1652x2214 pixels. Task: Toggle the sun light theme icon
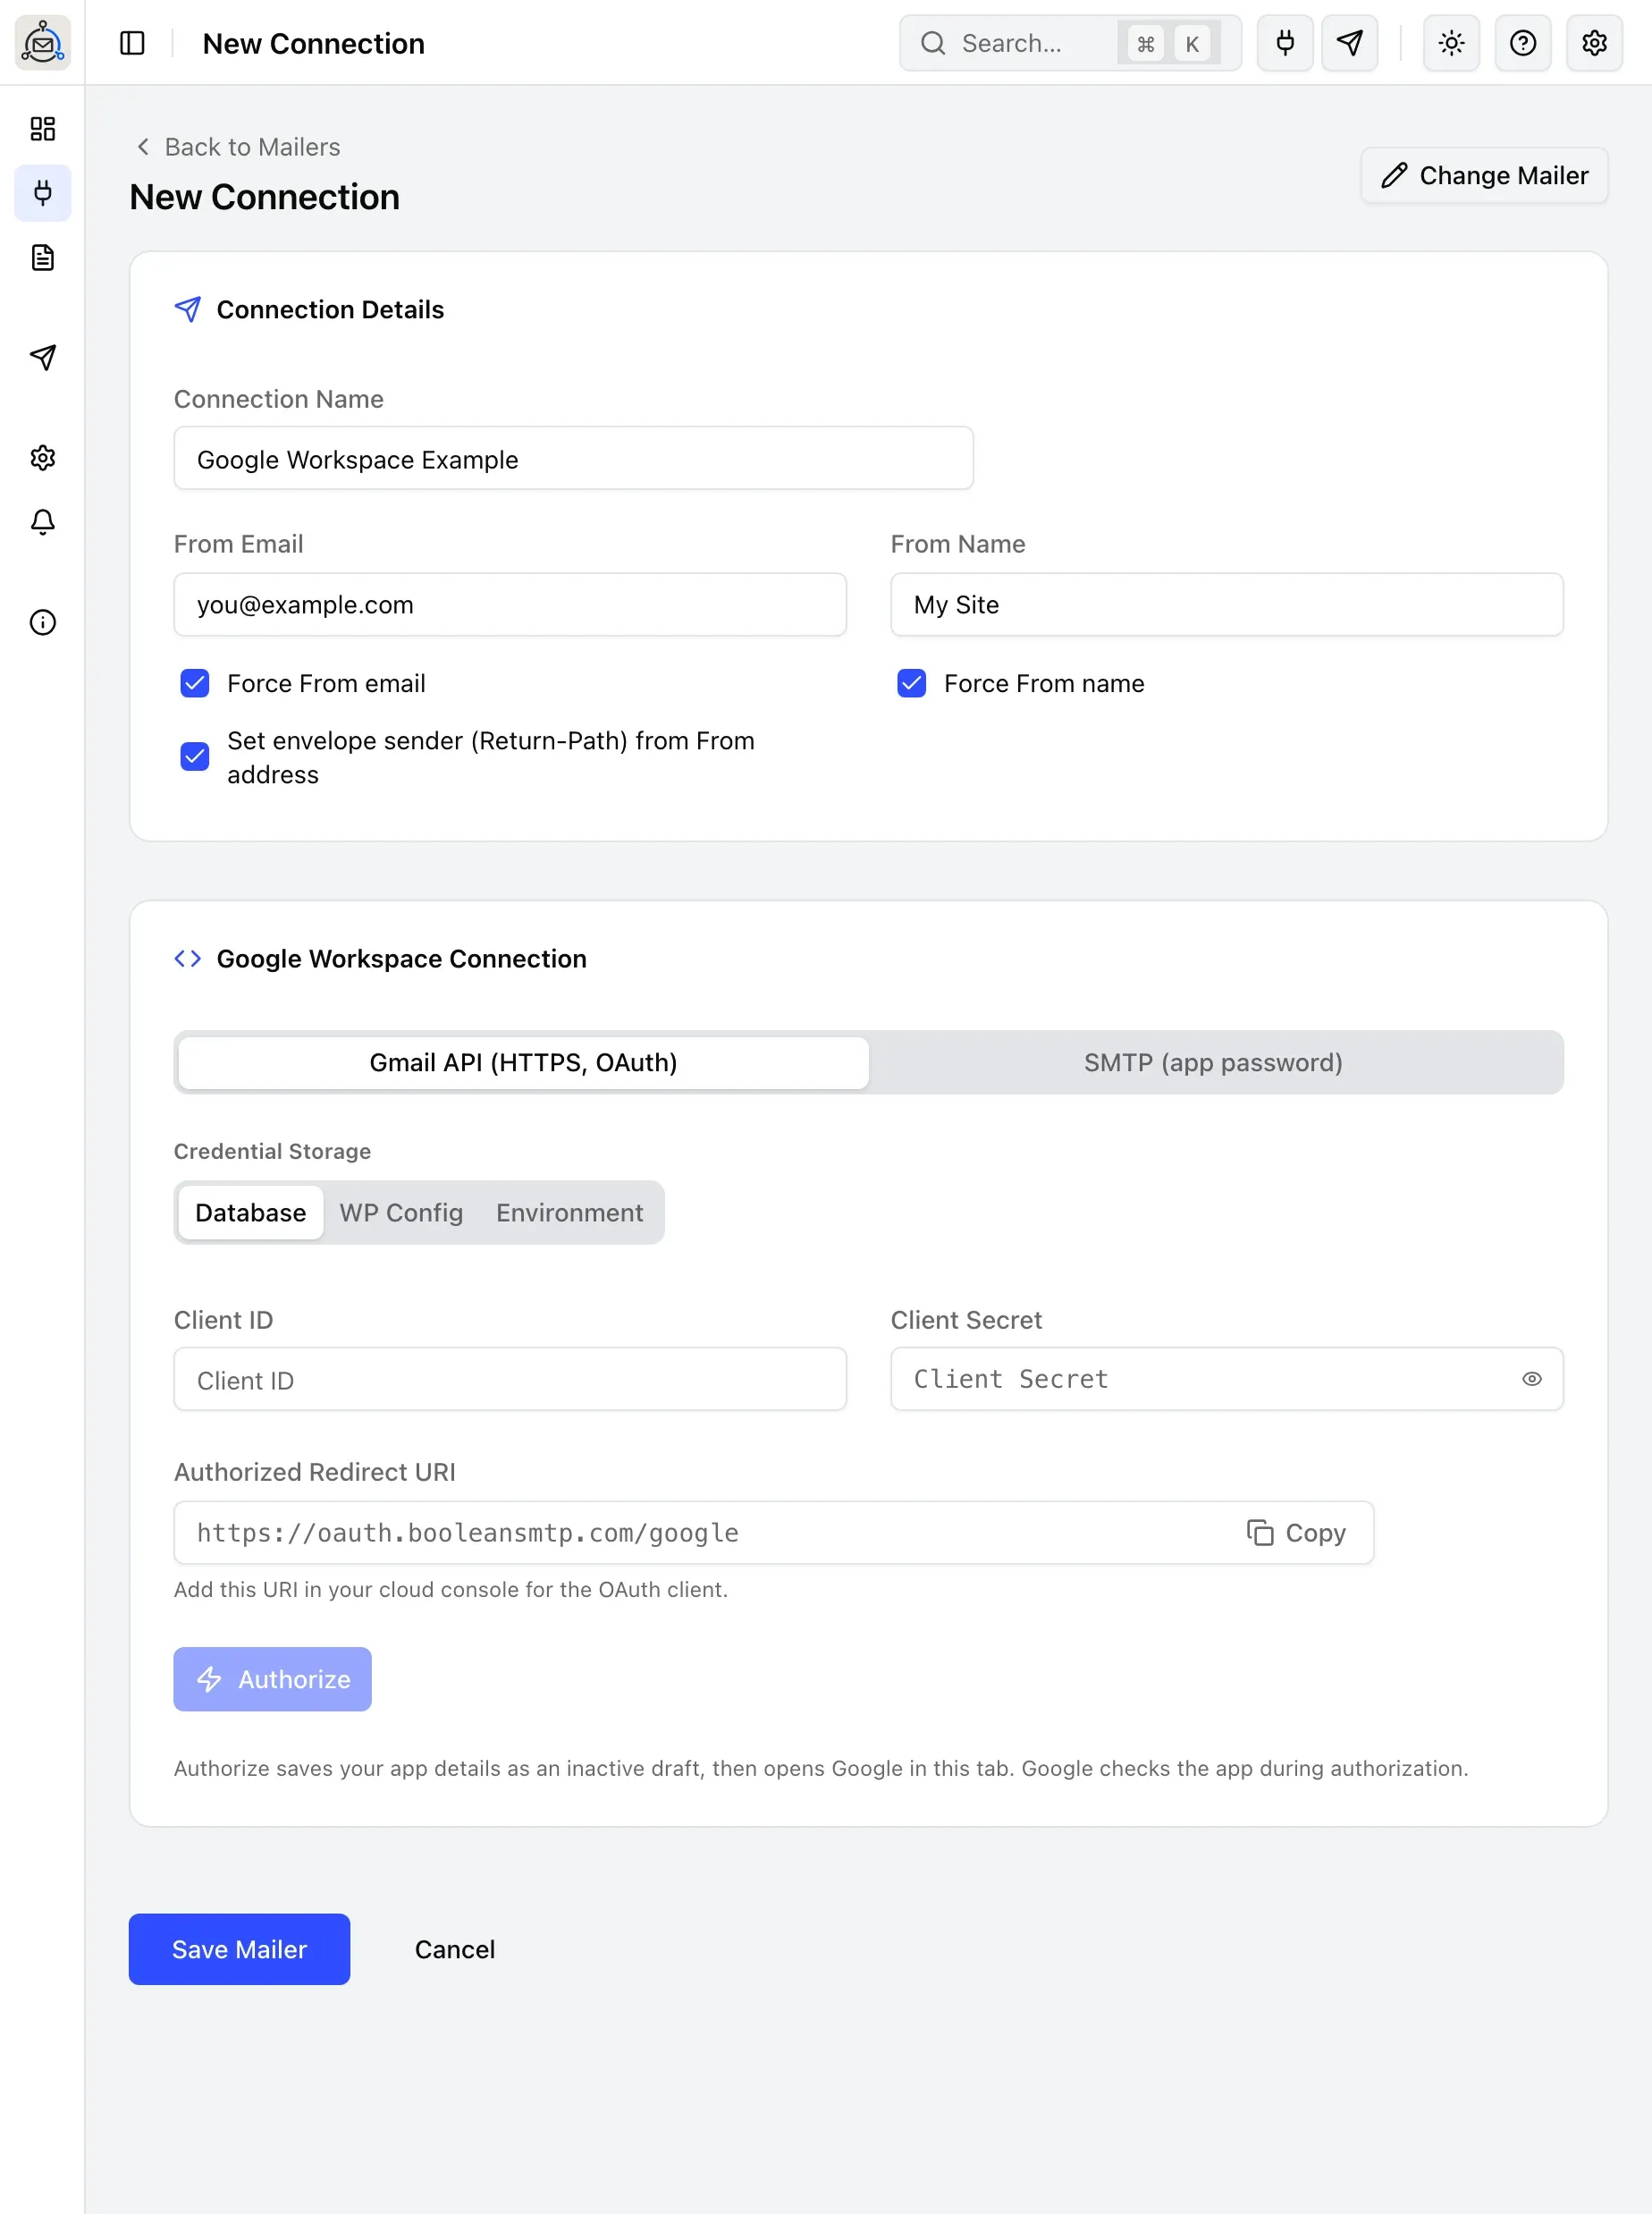[1451, 43]
